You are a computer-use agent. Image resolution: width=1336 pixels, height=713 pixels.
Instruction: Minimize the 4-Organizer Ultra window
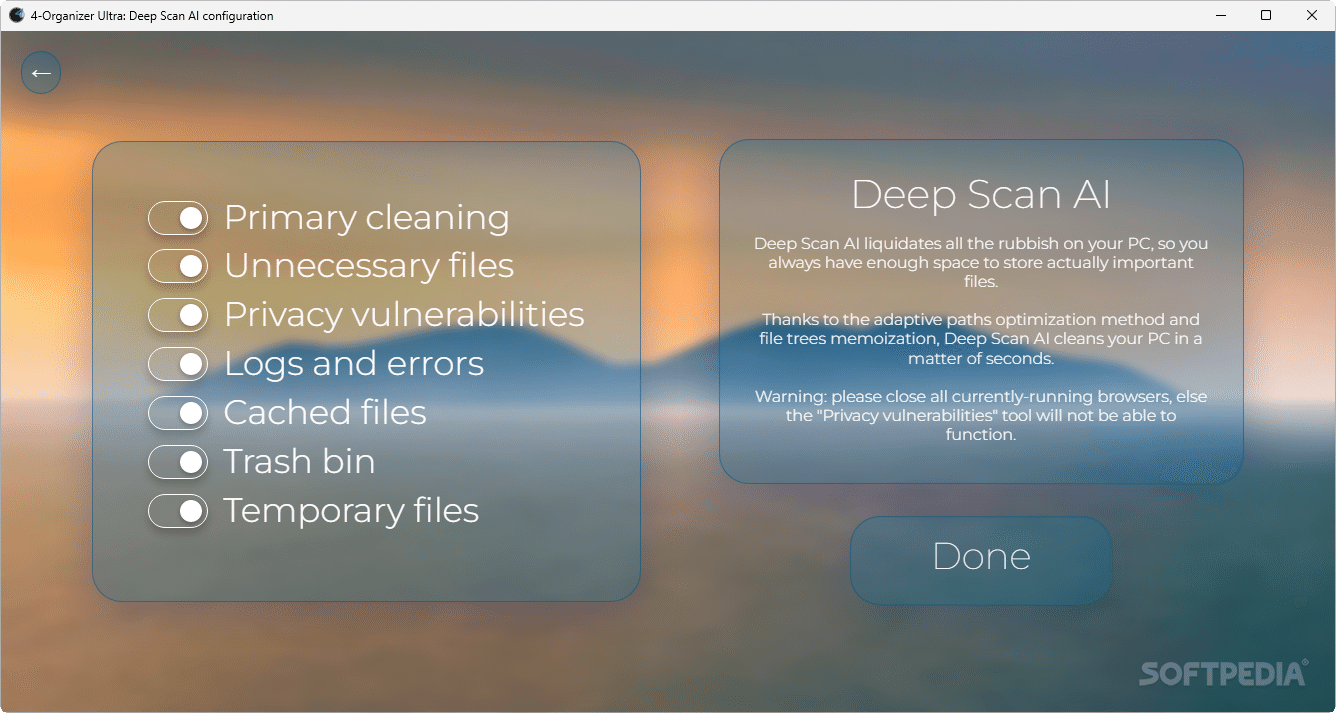click(x=1221, y=15)
